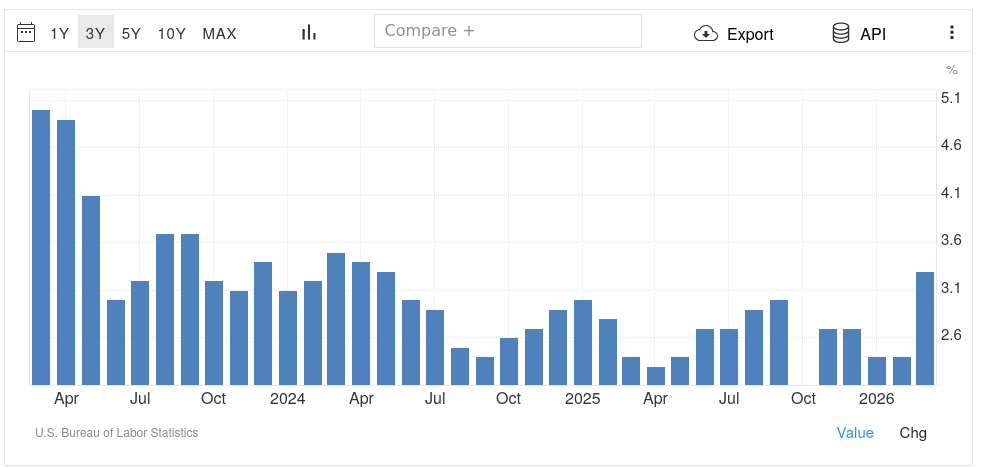This screenshot has width=983, height=468.
Task: Show the MAX time range
Action: (x=219, y=34)
